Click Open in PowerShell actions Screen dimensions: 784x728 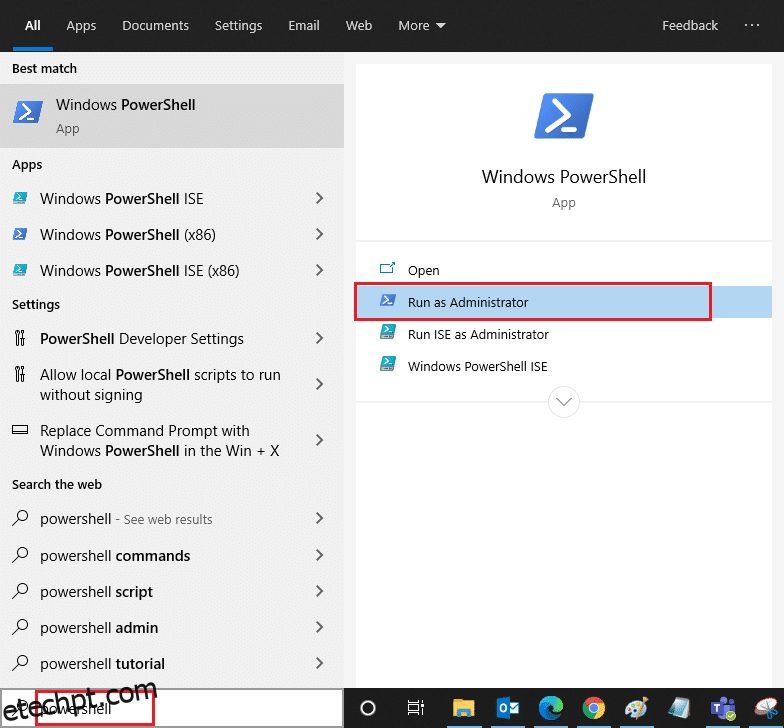[x=564, y=270]
